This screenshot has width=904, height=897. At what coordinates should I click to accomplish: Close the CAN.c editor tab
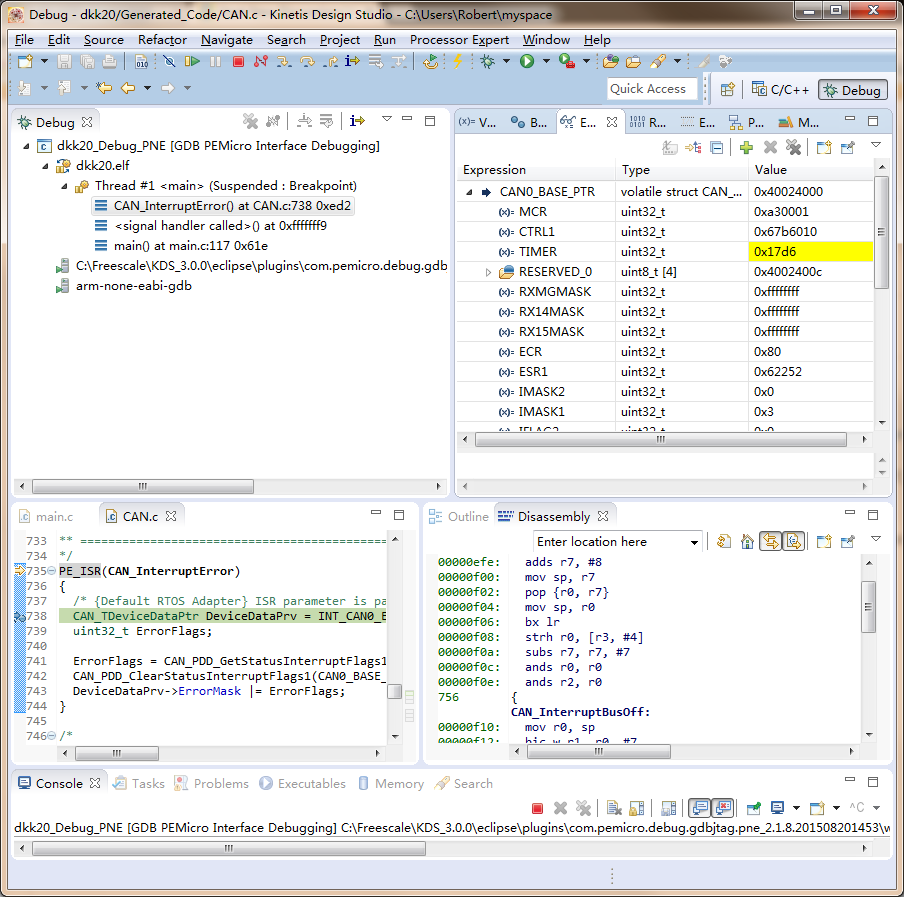tap(171, 517)
